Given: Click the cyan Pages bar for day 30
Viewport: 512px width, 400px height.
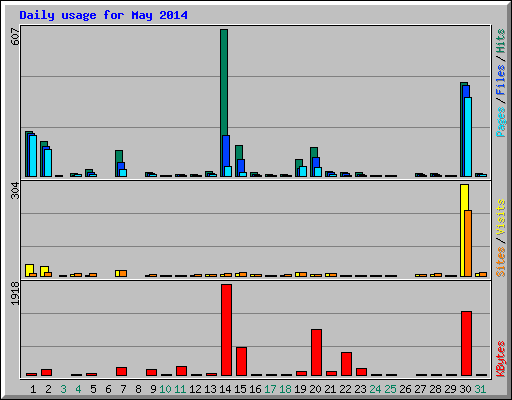Looking at the screenshot, I should point(468,137).
